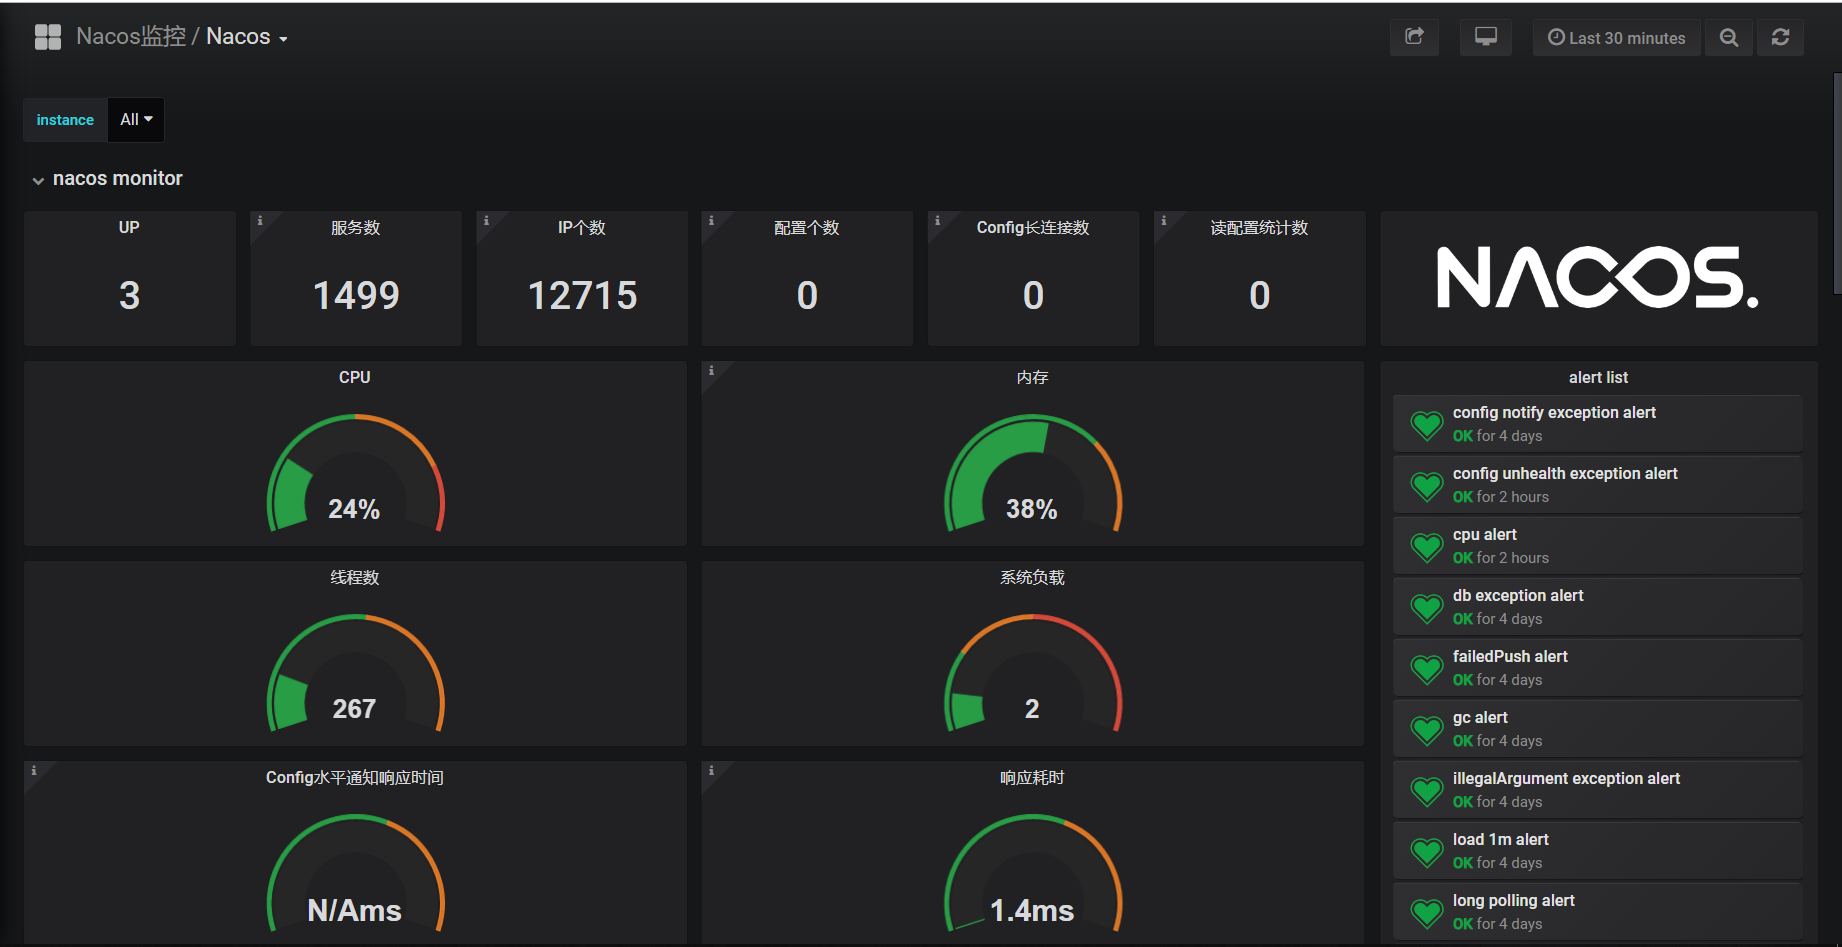This screenshot has height=947, width=1842.
Task: Click the UP panel title
Action: click(x=129, y=227)
